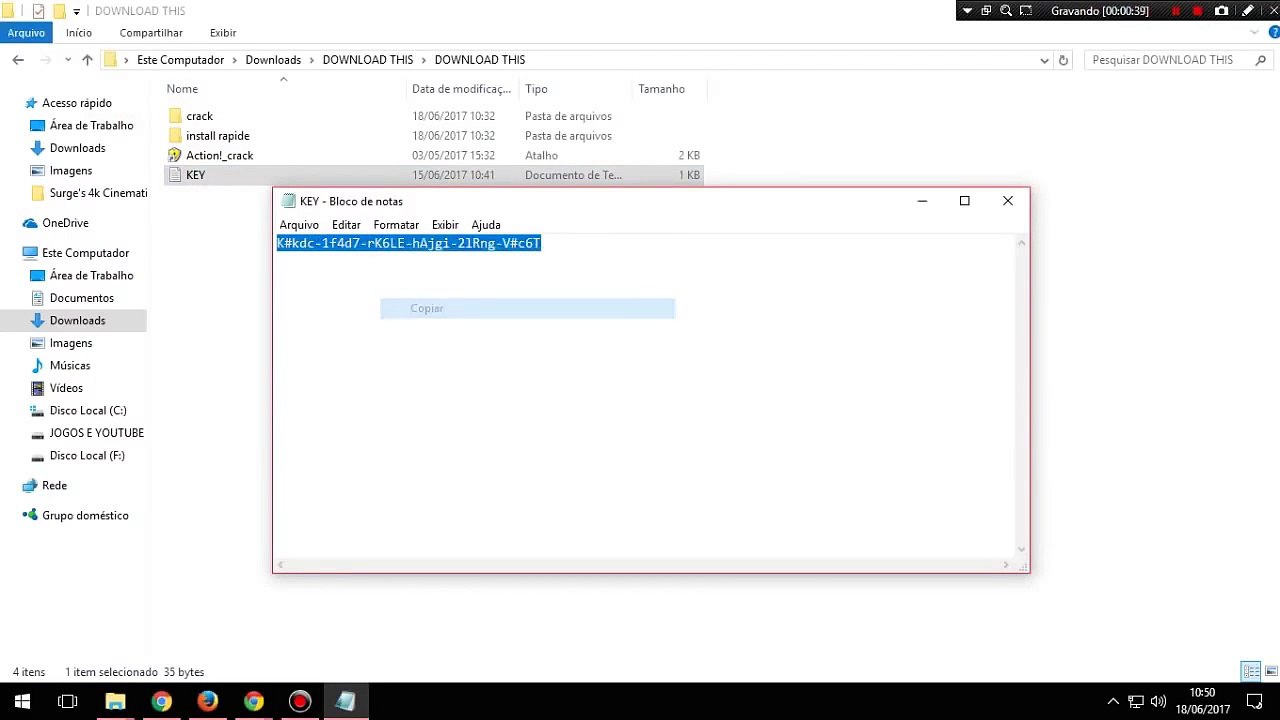This screenshot has width=1280, height=720.
Task: Sort files by the Tamanho column
Action: tap(661, 89)
